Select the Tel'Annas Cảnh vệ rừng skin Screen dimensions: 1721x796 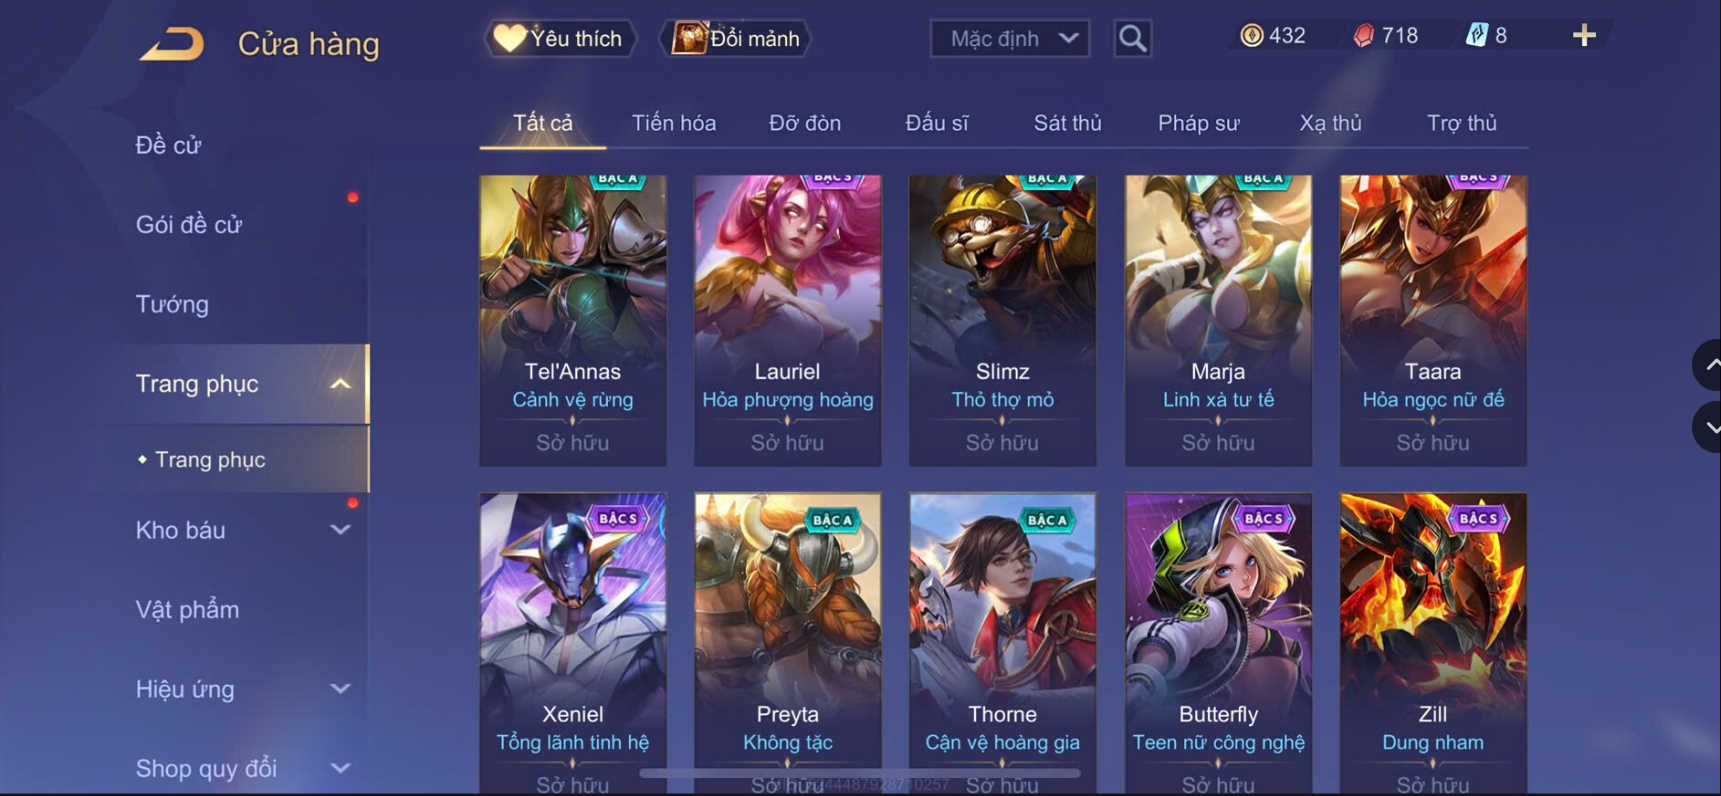pyautogui.click(x=573, y=320)
